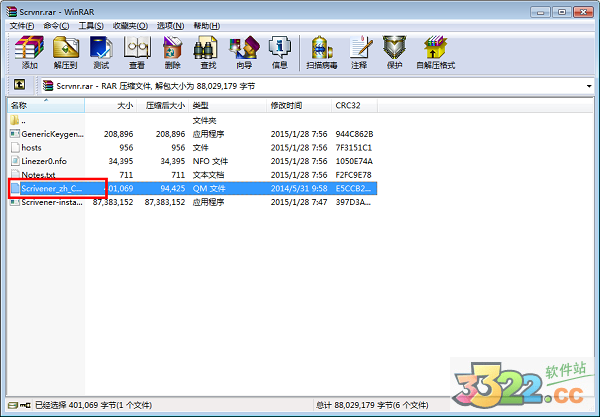Click the WinRAR title bar icon
This screenshot has width=600, height=417.
click(x=11, y=11)
